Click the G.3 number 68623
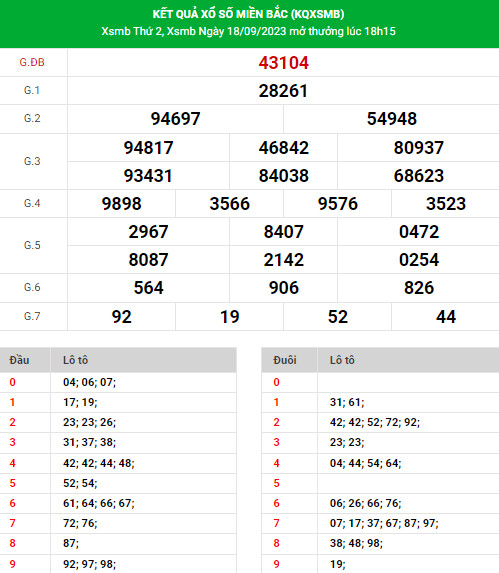The height and width of the screenshot is (573, 499). 419,176
